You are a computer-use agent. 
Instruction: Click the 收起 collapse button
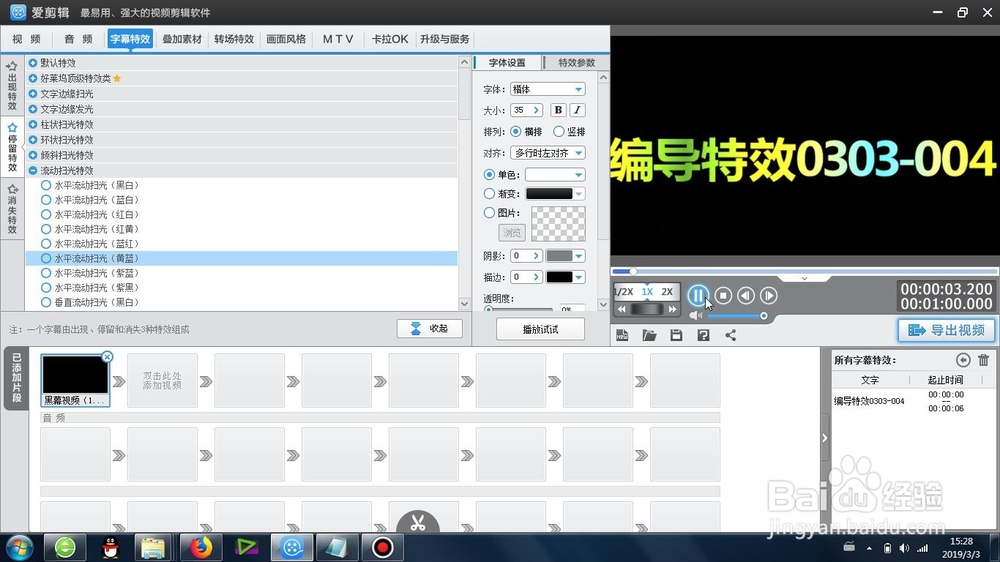point(430,329)
